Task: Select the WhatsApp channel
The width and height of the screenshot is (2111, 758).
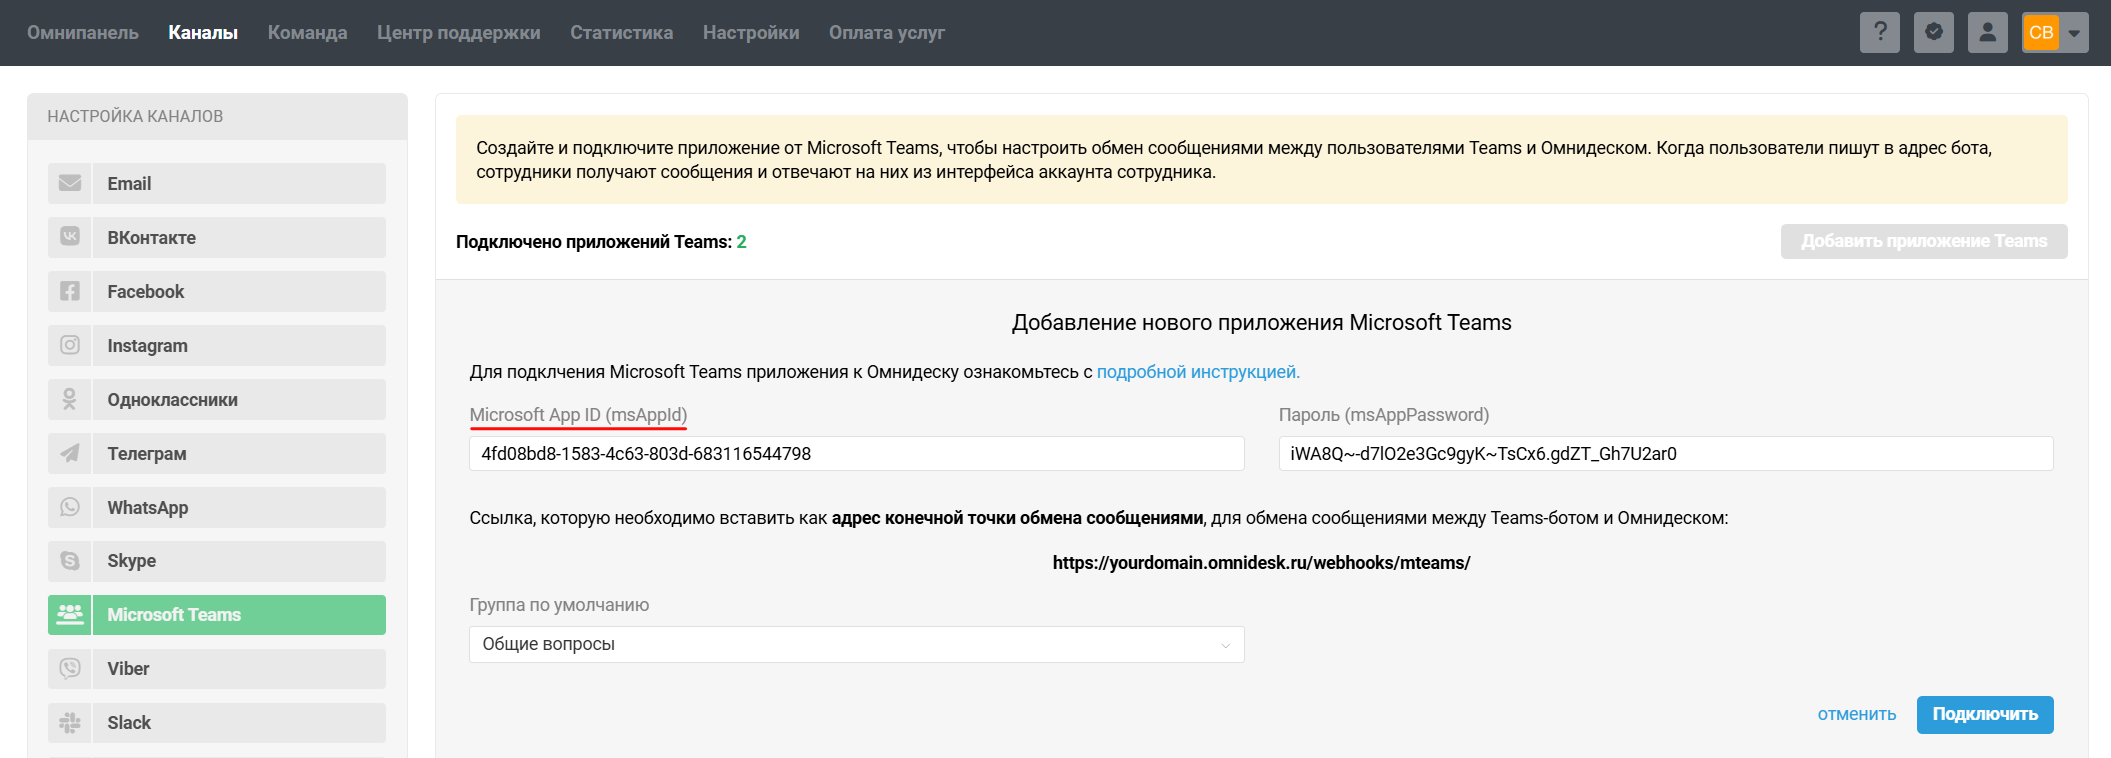Action: click(x=217, y=508)
